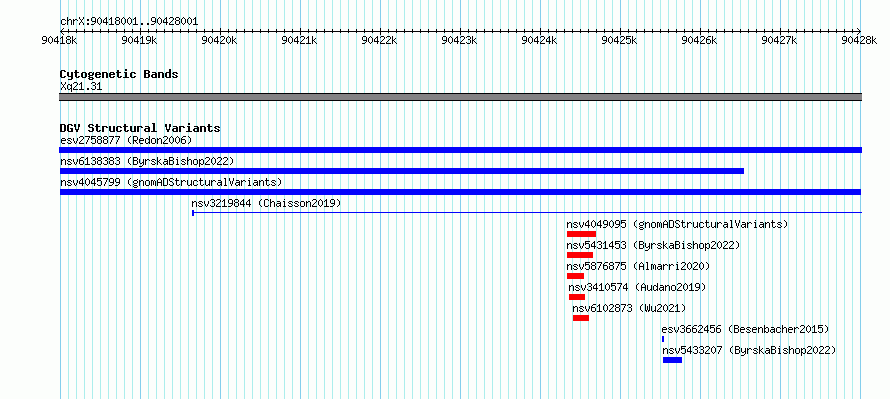890x399 pixels.
Task: Open the nsv4045799 (gnomADStructuralVariants) label
Action: 171,182
